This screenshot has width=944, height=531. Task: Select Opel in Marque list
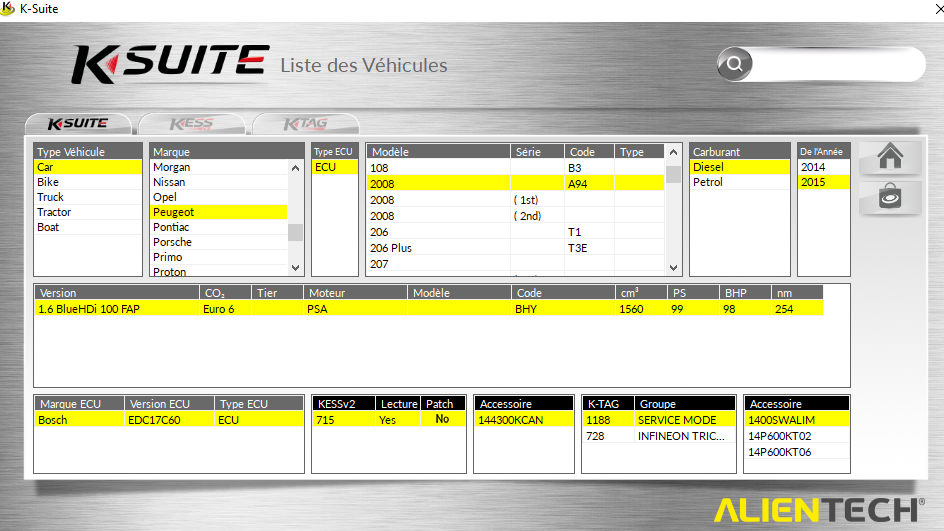(x=219, y=197)
